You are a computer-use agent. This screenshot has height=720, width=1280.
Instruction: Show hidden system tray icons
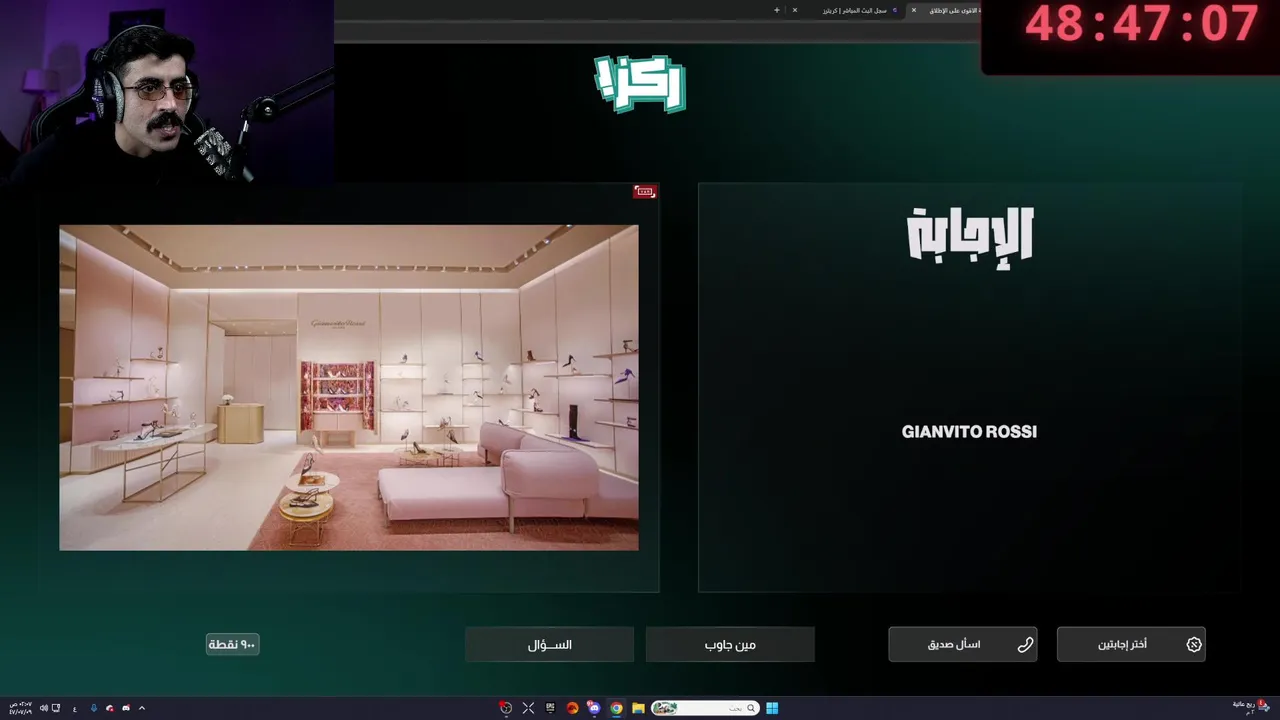(x=142, y=708)
